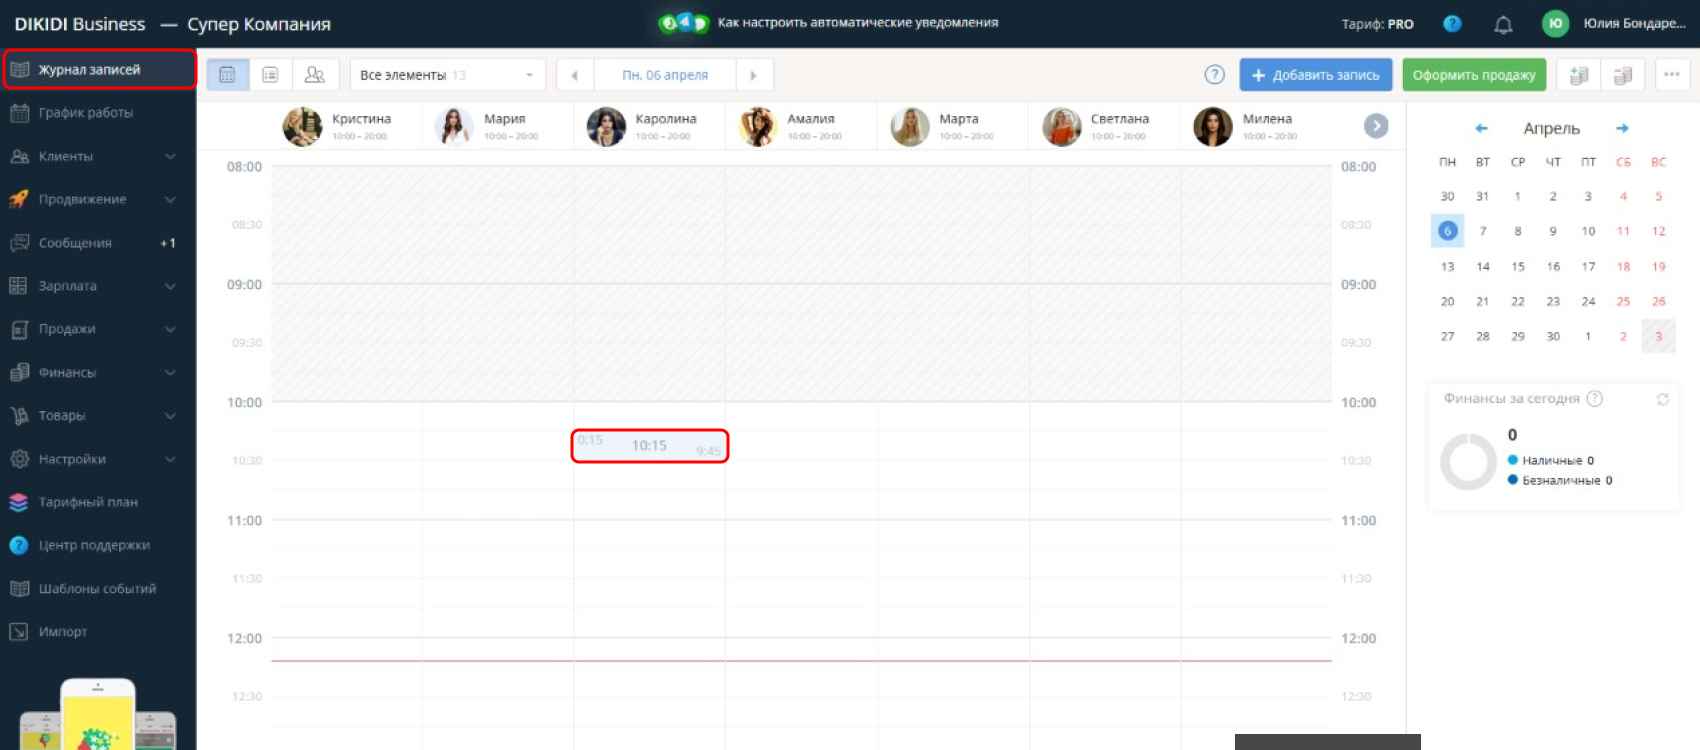This screenshot has height=750, width=1700.
Task: Click refresh icon in finances widget
Action: pos(1662,399)
